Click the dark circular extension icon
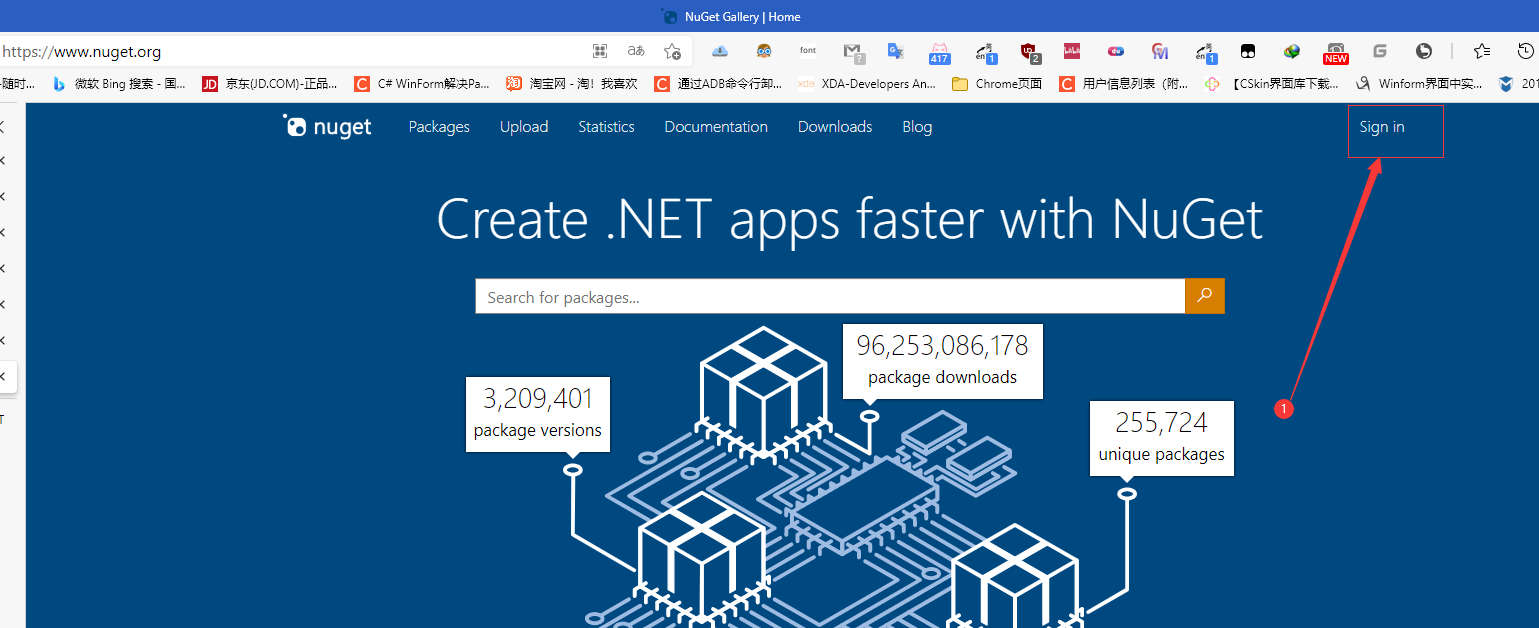 [1424, 51]
